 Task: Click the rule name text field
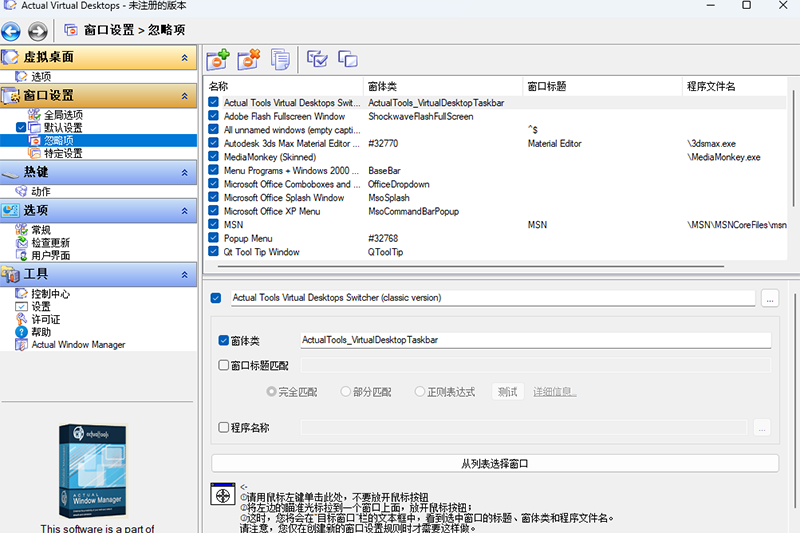[x=493, y=298]
